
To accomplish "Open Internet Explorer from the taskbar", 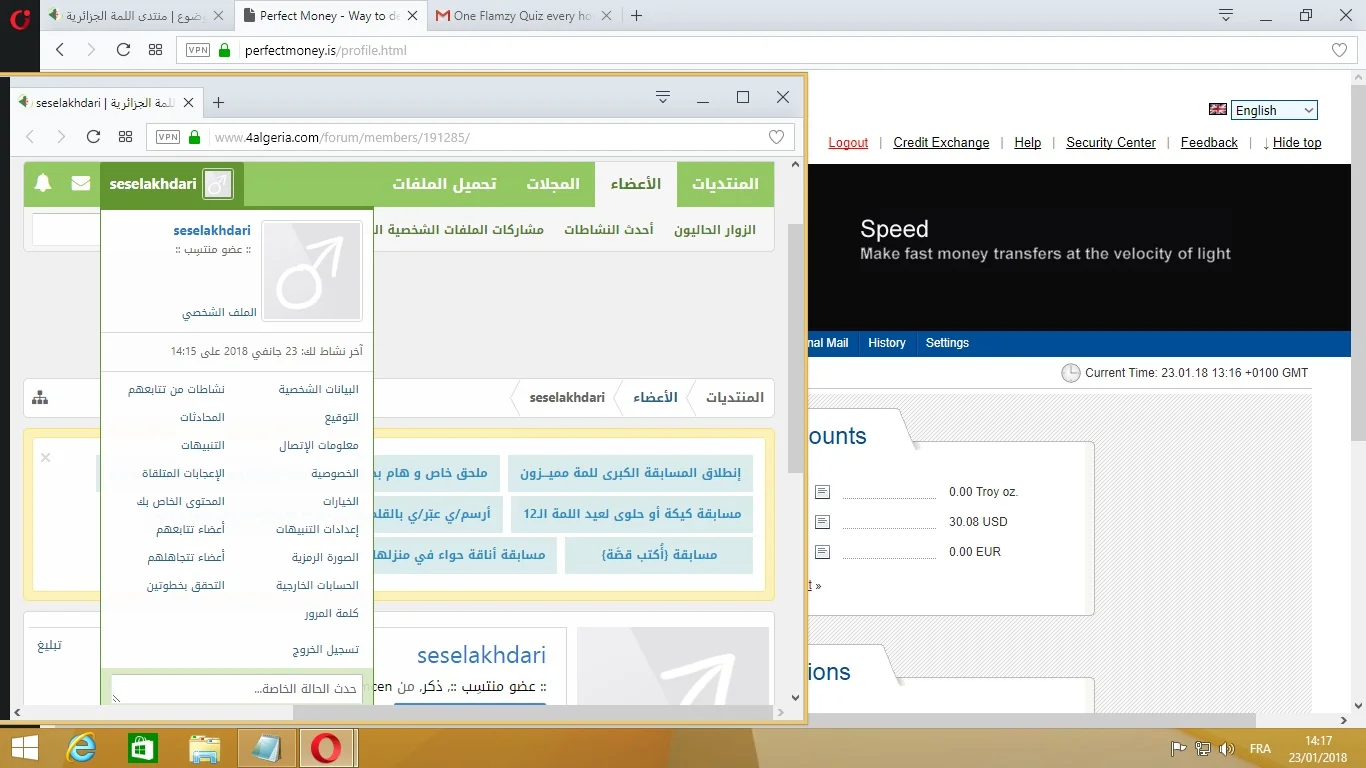I will 81,748.
